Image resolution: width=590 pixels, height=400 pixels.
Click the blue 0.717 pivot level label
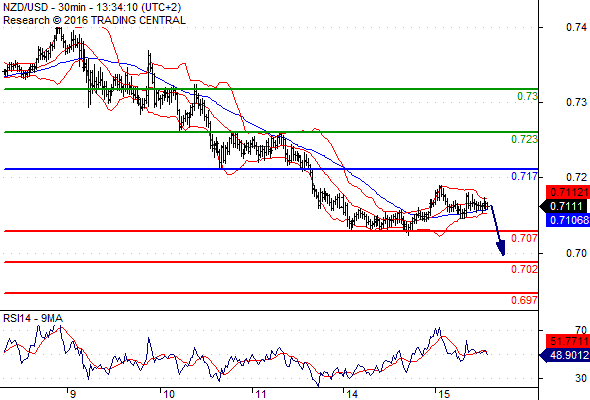524,176
